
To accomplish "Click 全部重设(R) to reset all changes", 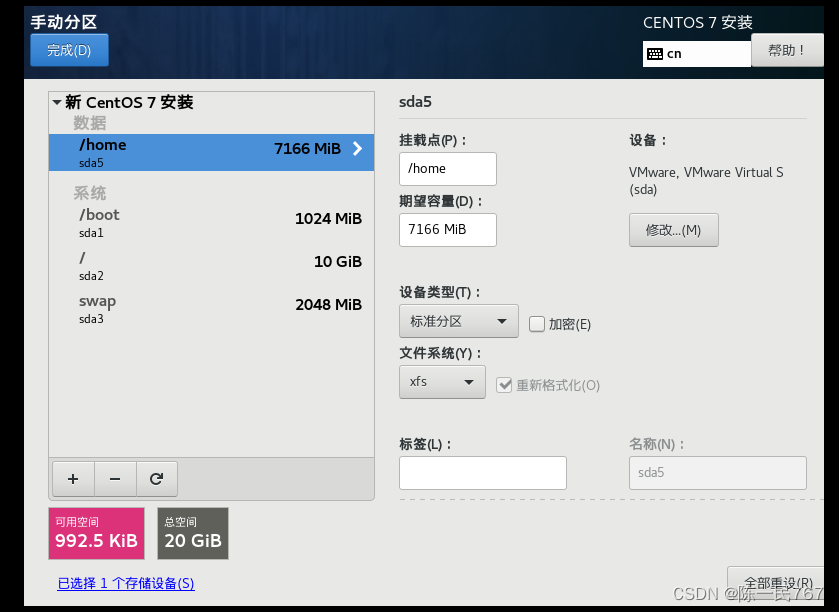I will coord(775,581).
